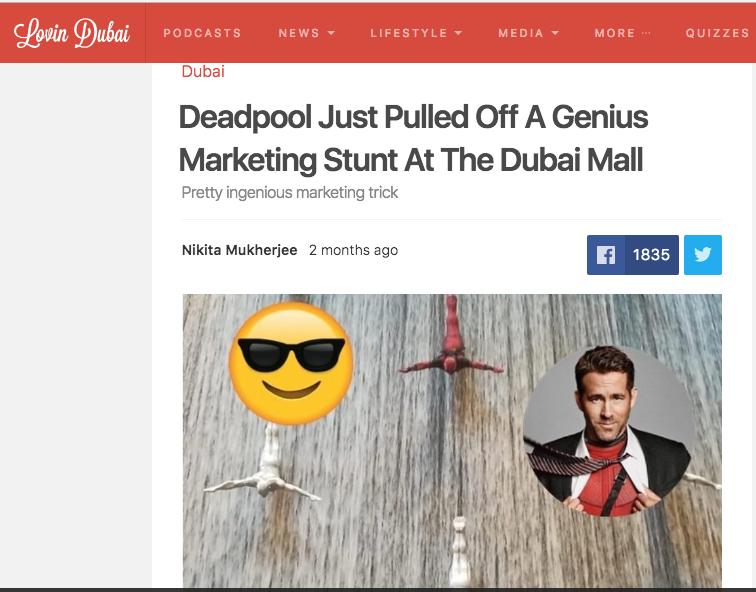
Task: Open the More menu ellipsis
Action: coord(646,33)
